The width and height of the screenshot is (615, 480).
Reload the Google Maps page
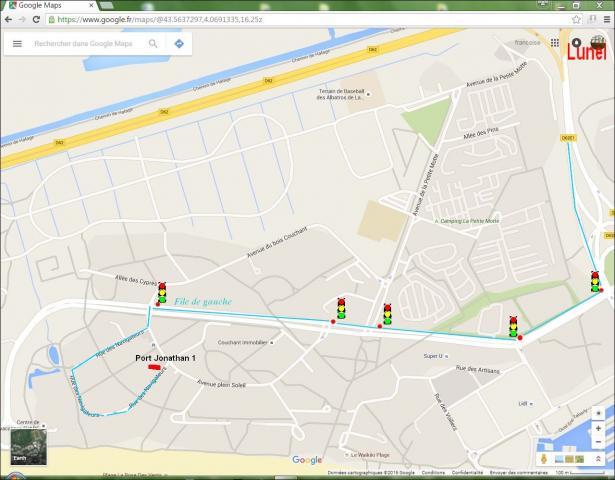[x=36, y=19]
